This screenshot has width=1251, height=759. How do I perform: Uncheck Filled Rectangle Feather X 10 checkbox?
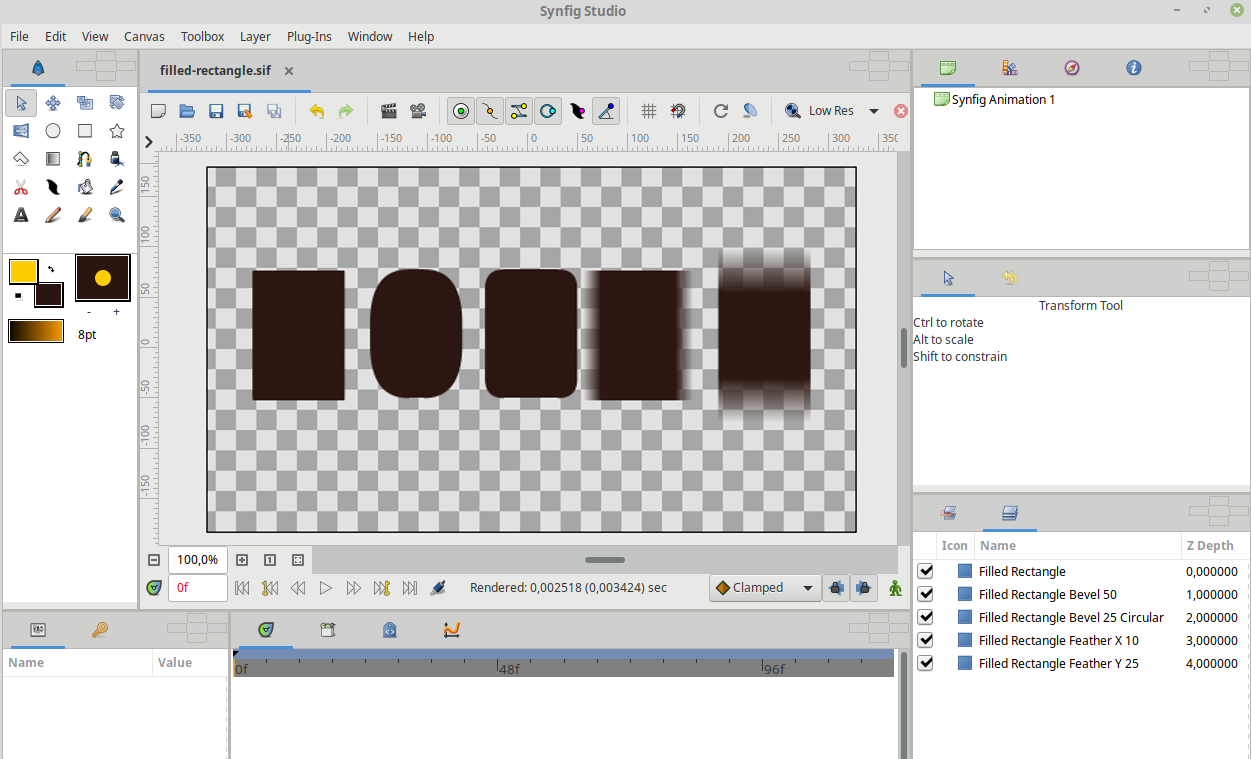[x=925, y=640]
